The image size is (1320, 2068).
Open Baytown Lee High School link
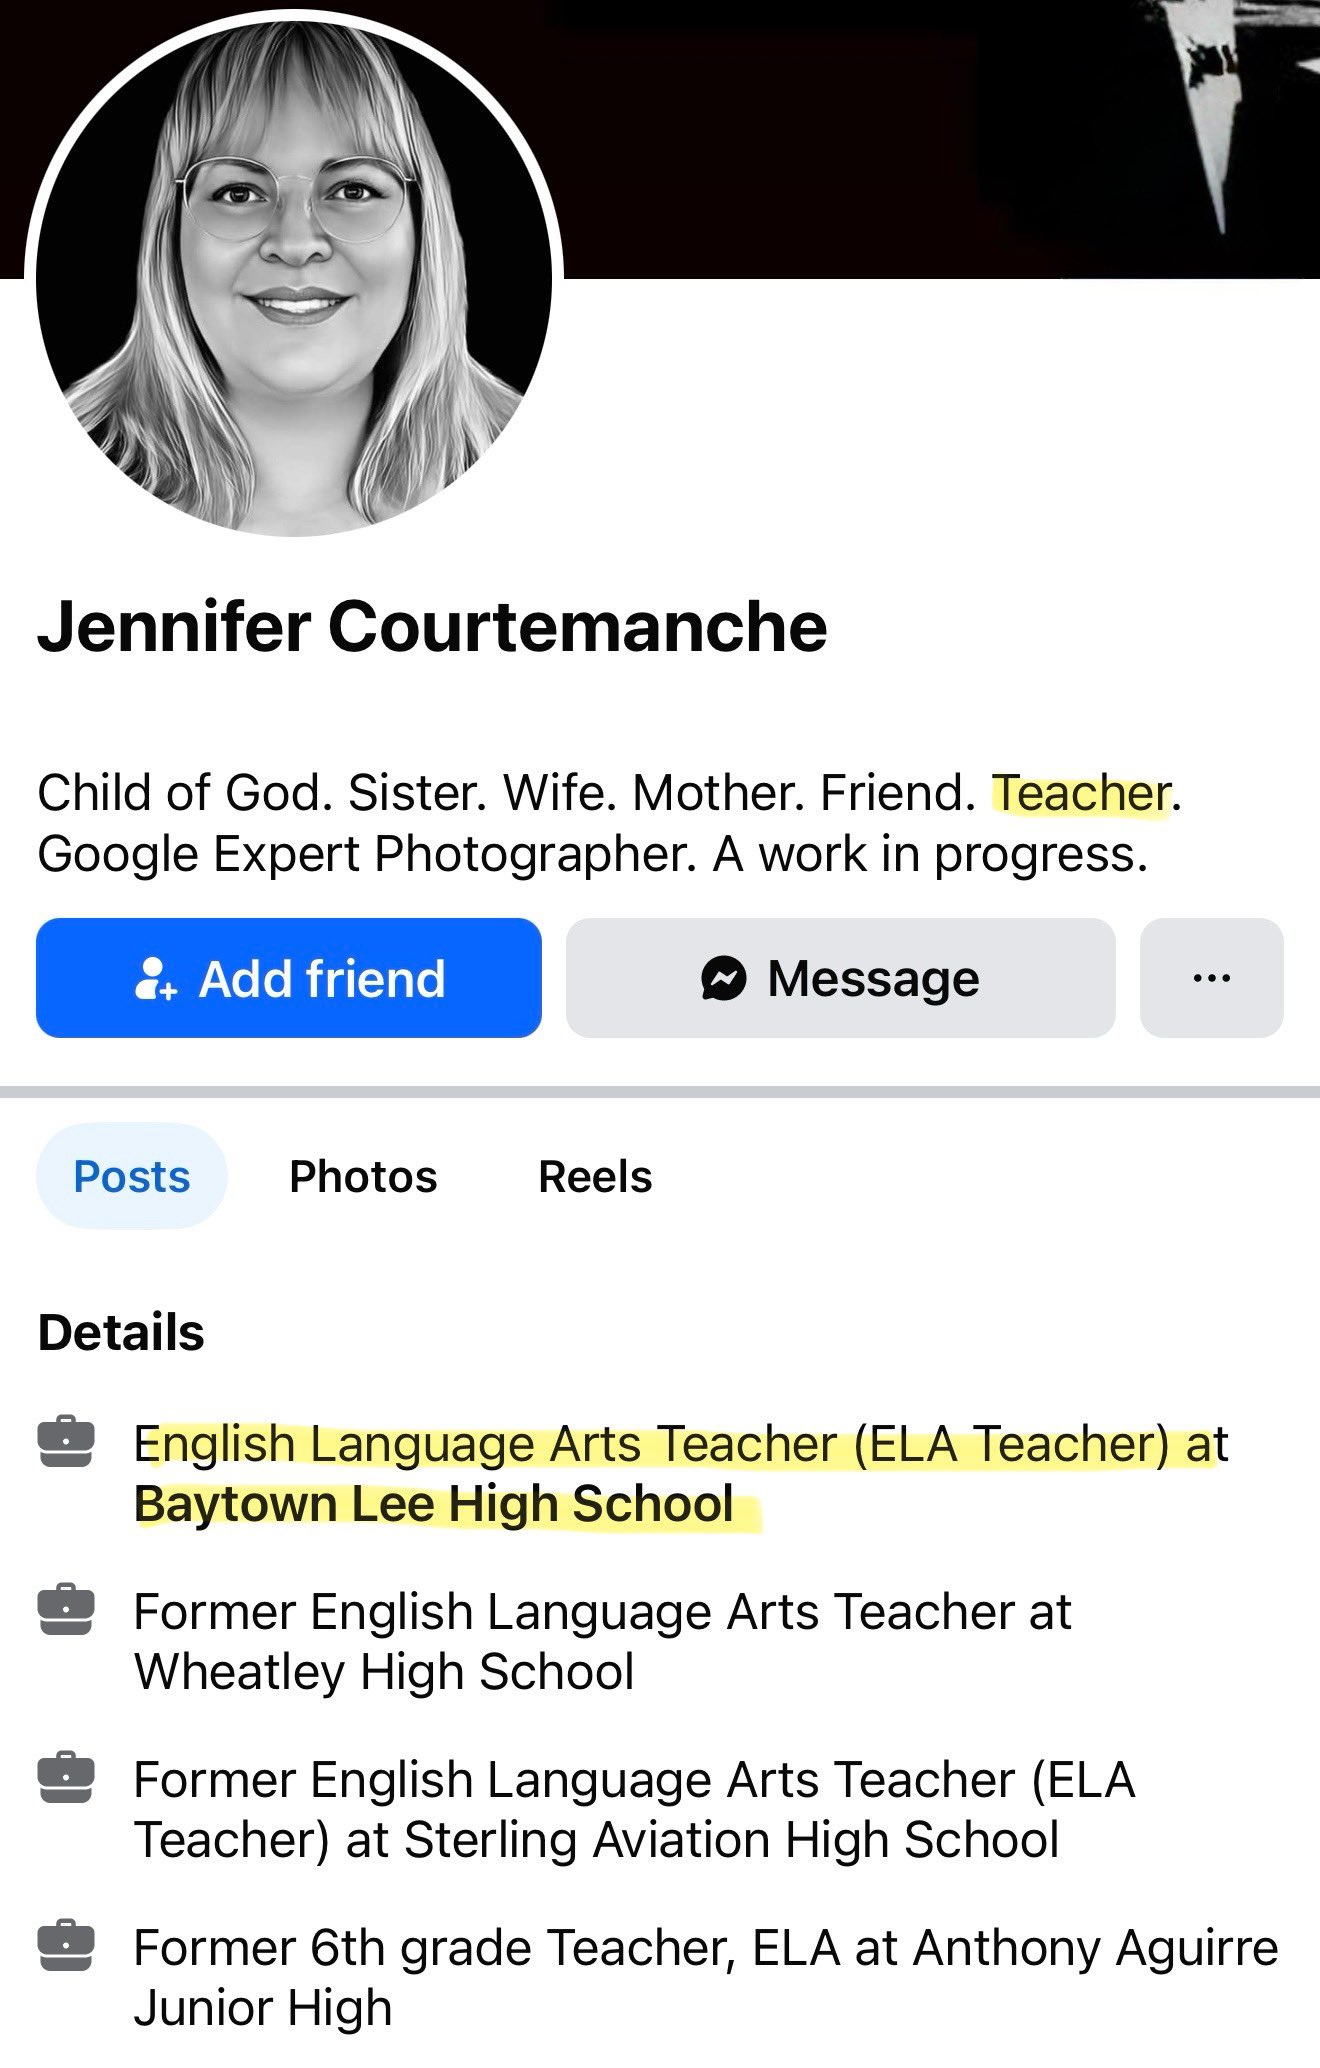point(434,1504)
